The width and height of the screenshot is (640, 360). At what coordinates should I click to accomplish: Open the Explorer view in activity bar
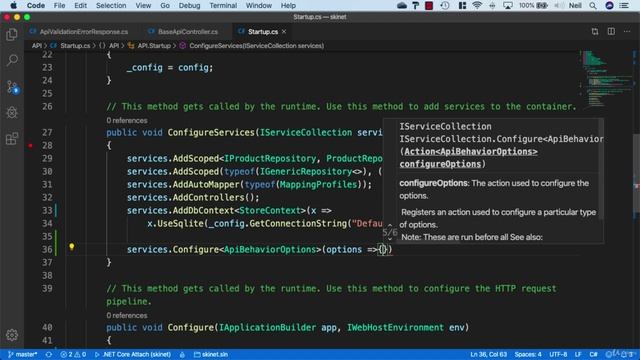point(12,35)
